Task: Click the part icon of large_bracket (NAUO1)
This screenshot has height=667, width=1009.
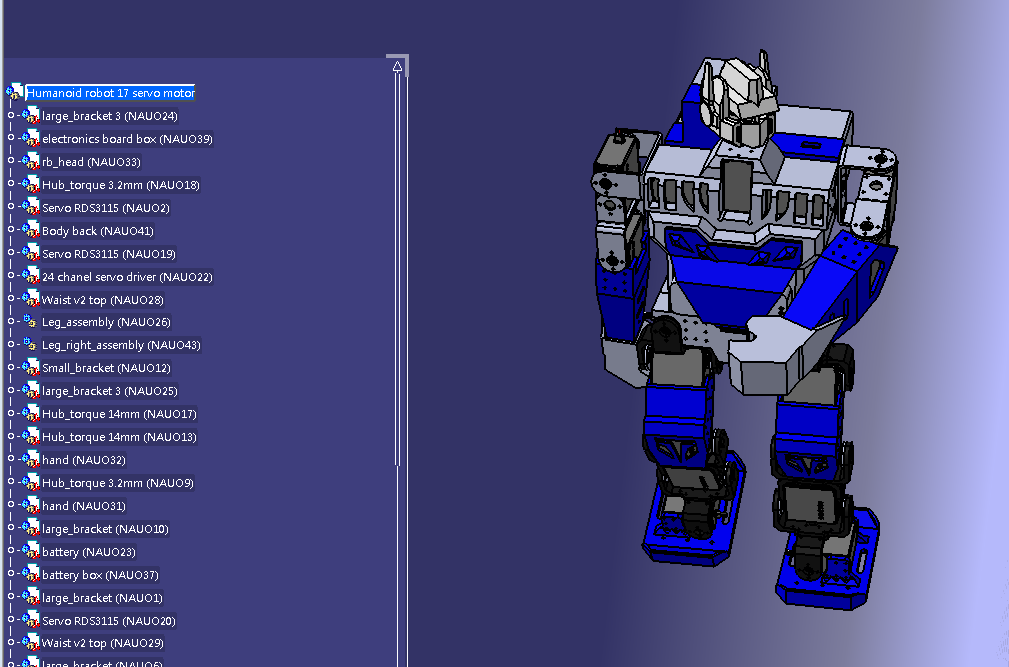Action: coord(30,598)
